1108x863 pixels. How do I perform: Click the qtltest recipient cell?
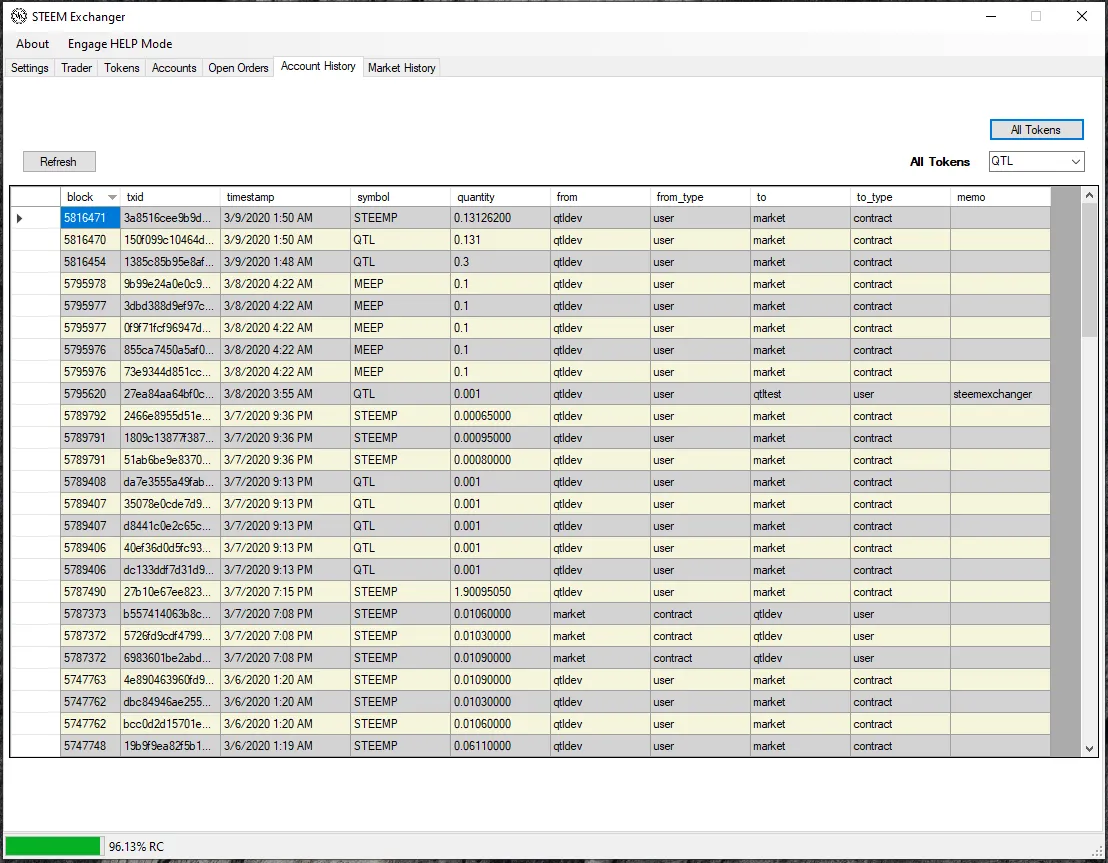[801, 394]
